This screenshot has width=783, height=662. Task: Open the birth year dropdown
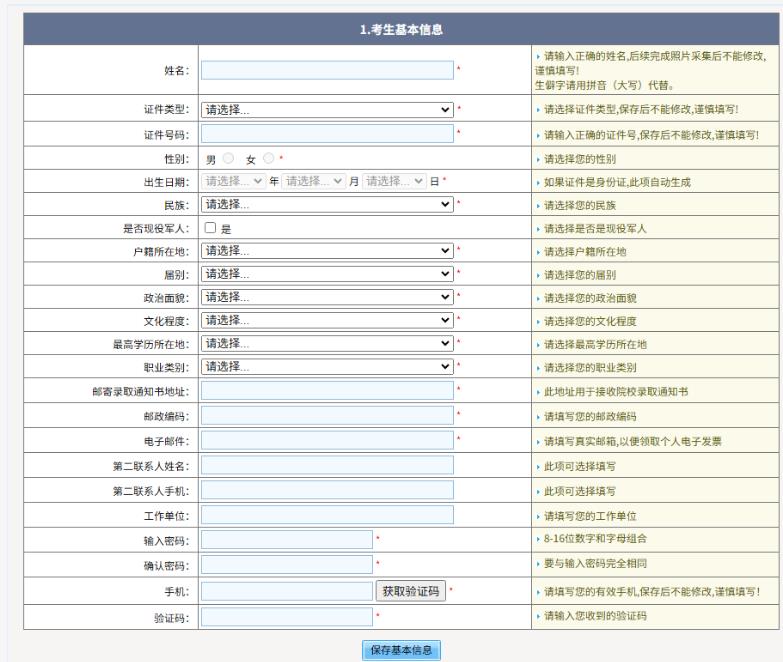point(234,181)
